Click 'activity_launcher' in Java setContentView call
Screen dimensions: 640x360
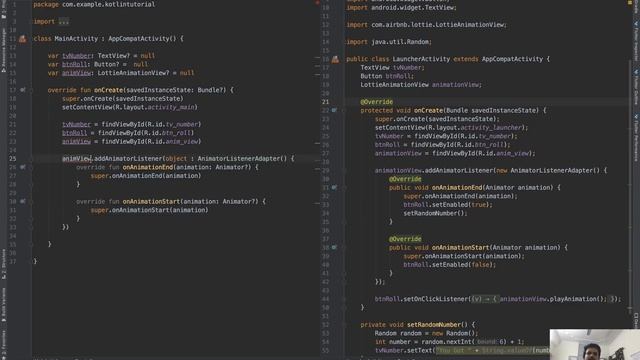(x=491, y=128)
